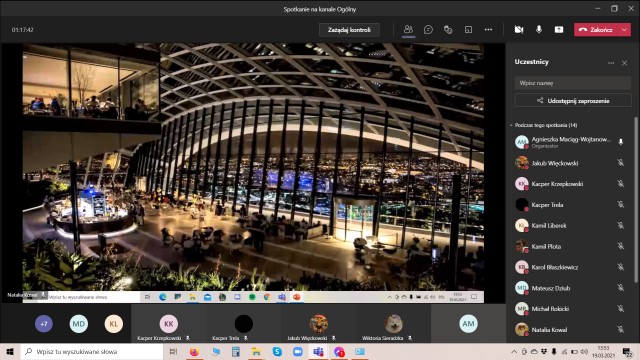This screenshot has width=640, height=360.
Task: Click the Windows taskbar search box
Action: tap(92, 351)
